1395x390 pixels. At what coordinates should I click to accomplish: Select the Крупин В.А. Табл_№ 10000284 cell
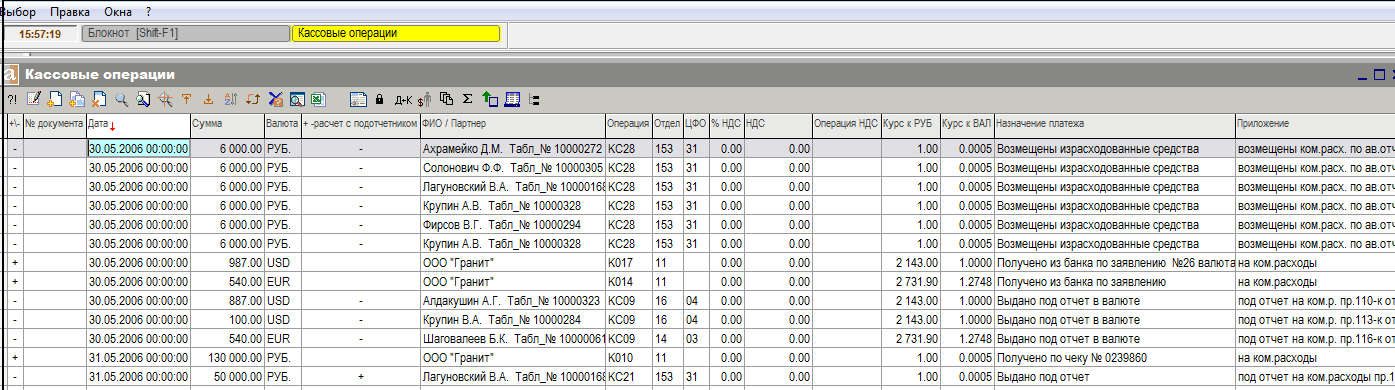pos(512,319)
